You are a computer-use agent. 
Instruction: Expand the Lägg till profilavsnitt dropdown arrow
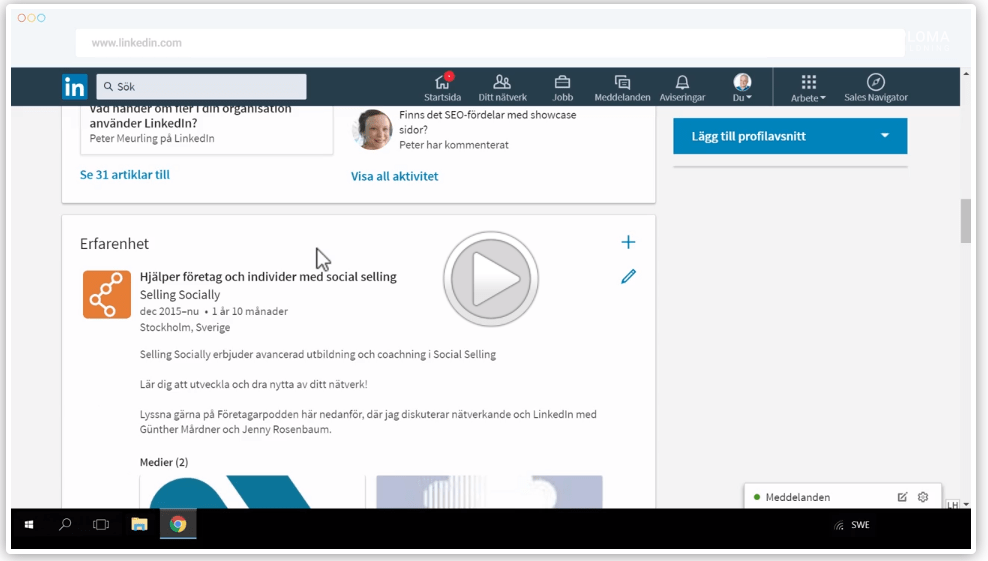click(x=885, y=136)
